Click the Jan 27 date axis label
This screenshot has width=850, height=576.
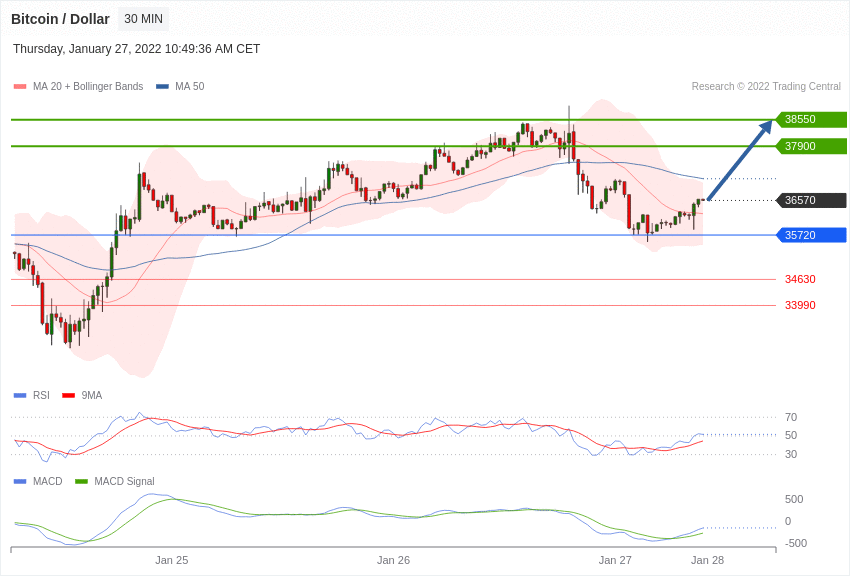point(615,560)
